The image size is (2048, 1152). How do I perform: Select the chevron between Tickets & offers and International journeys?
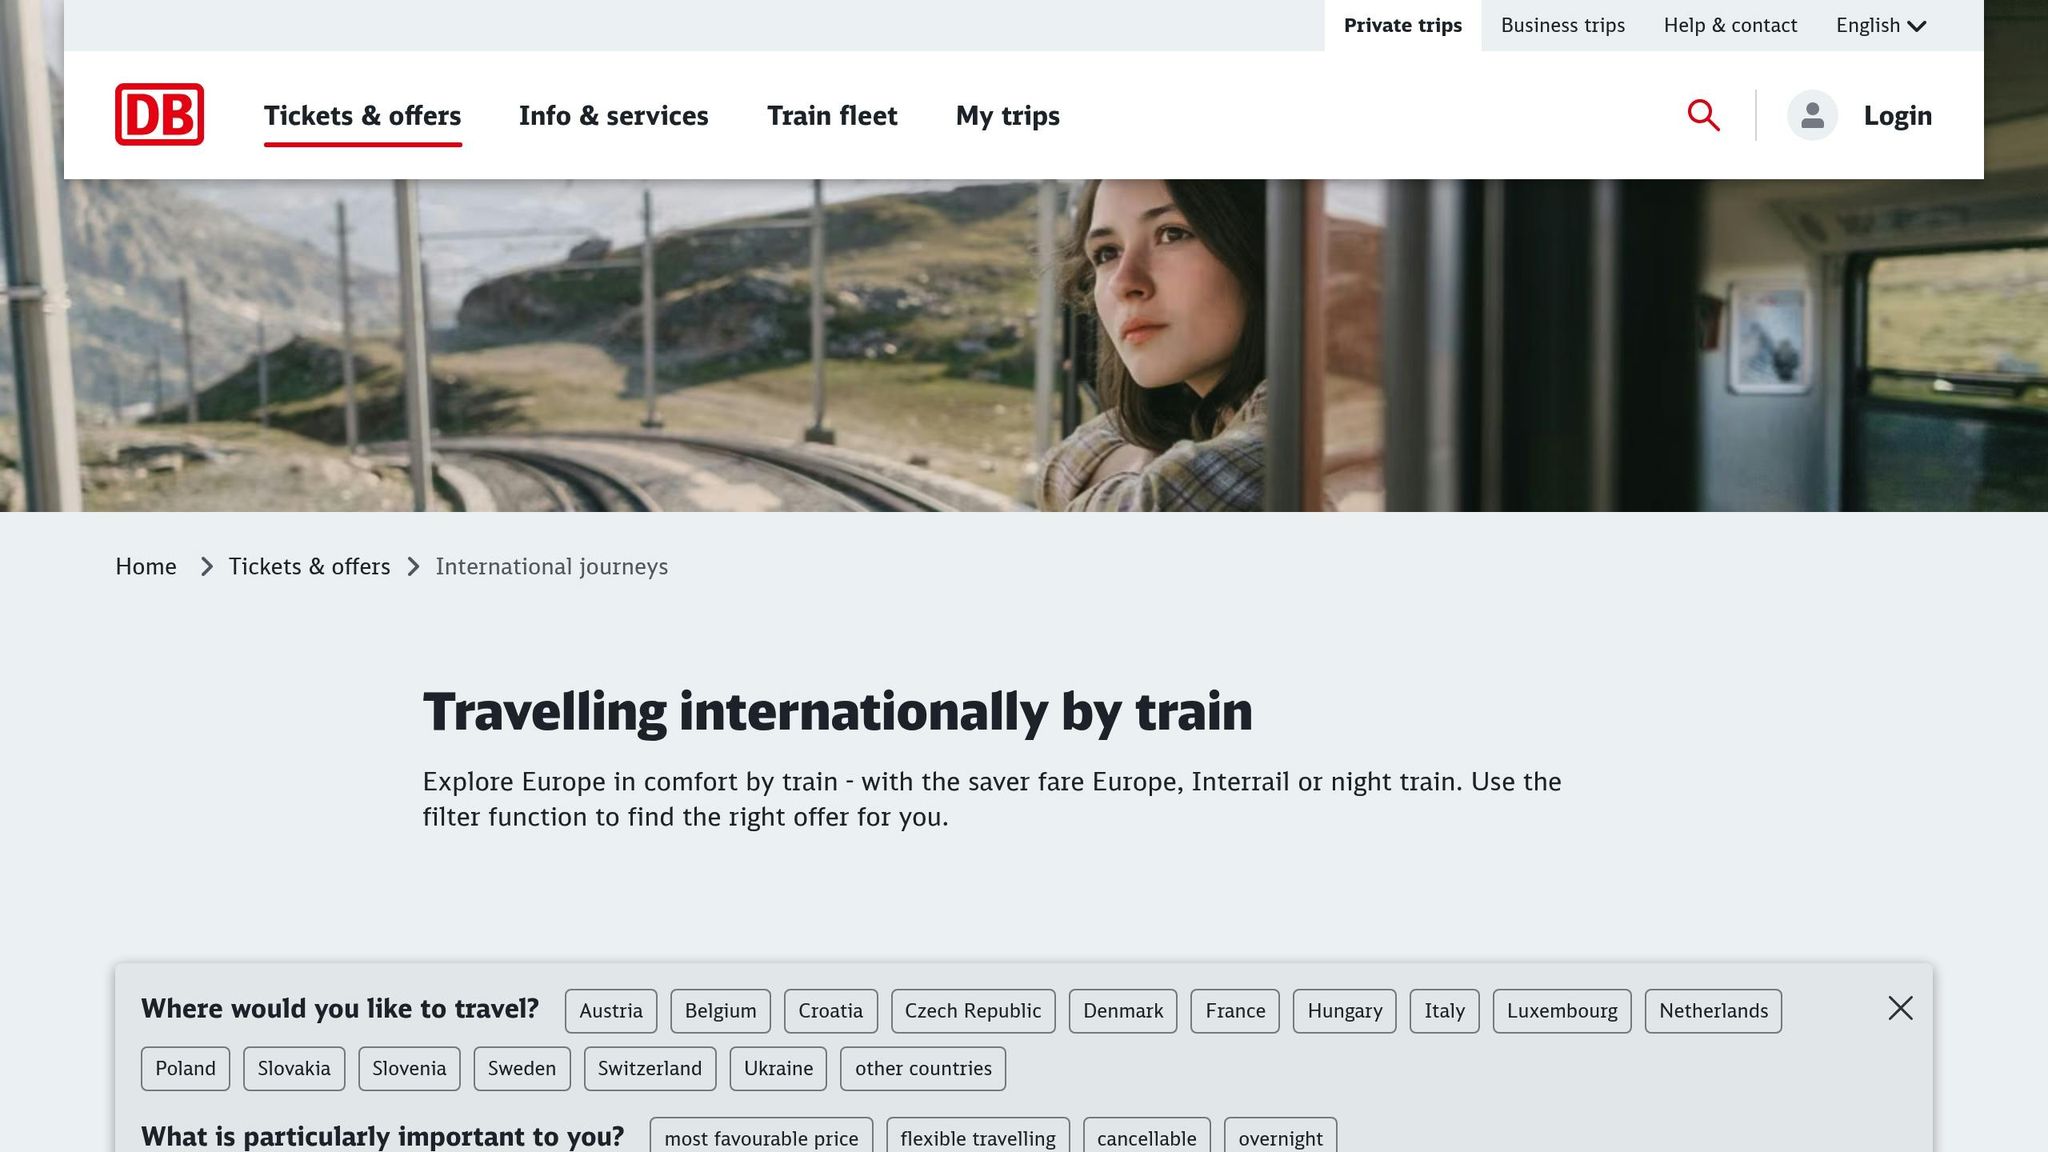(x=413, y=566)
